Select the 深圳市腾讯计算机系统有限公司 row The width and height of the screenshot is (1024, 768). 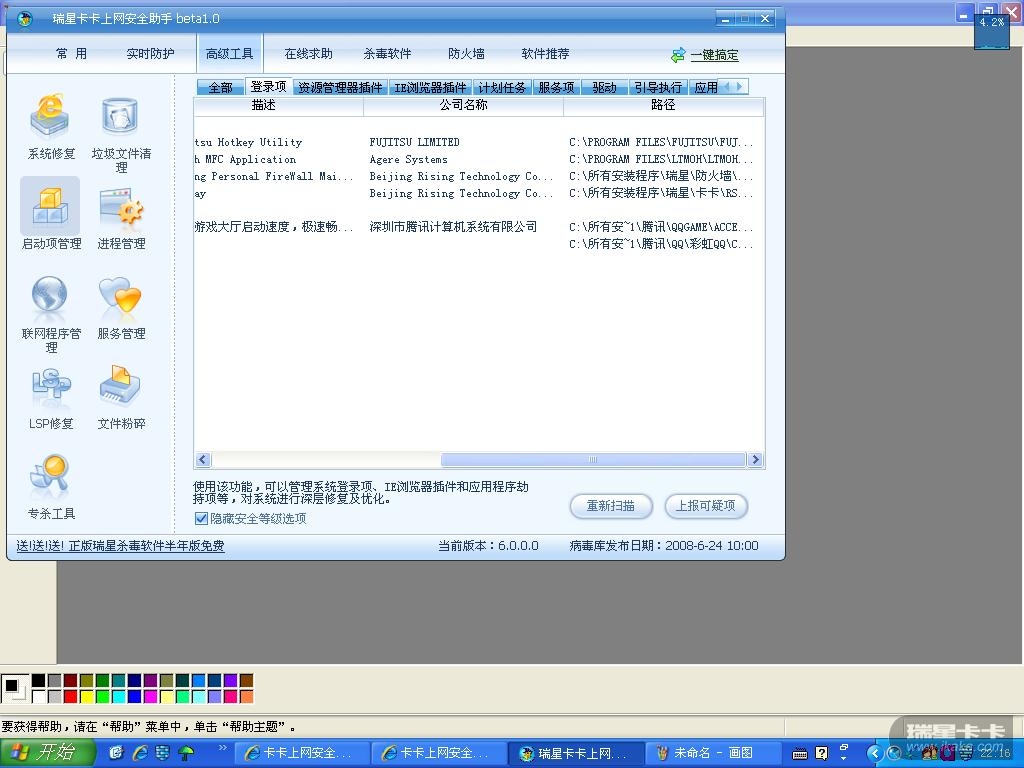click(x=479, y=227)
